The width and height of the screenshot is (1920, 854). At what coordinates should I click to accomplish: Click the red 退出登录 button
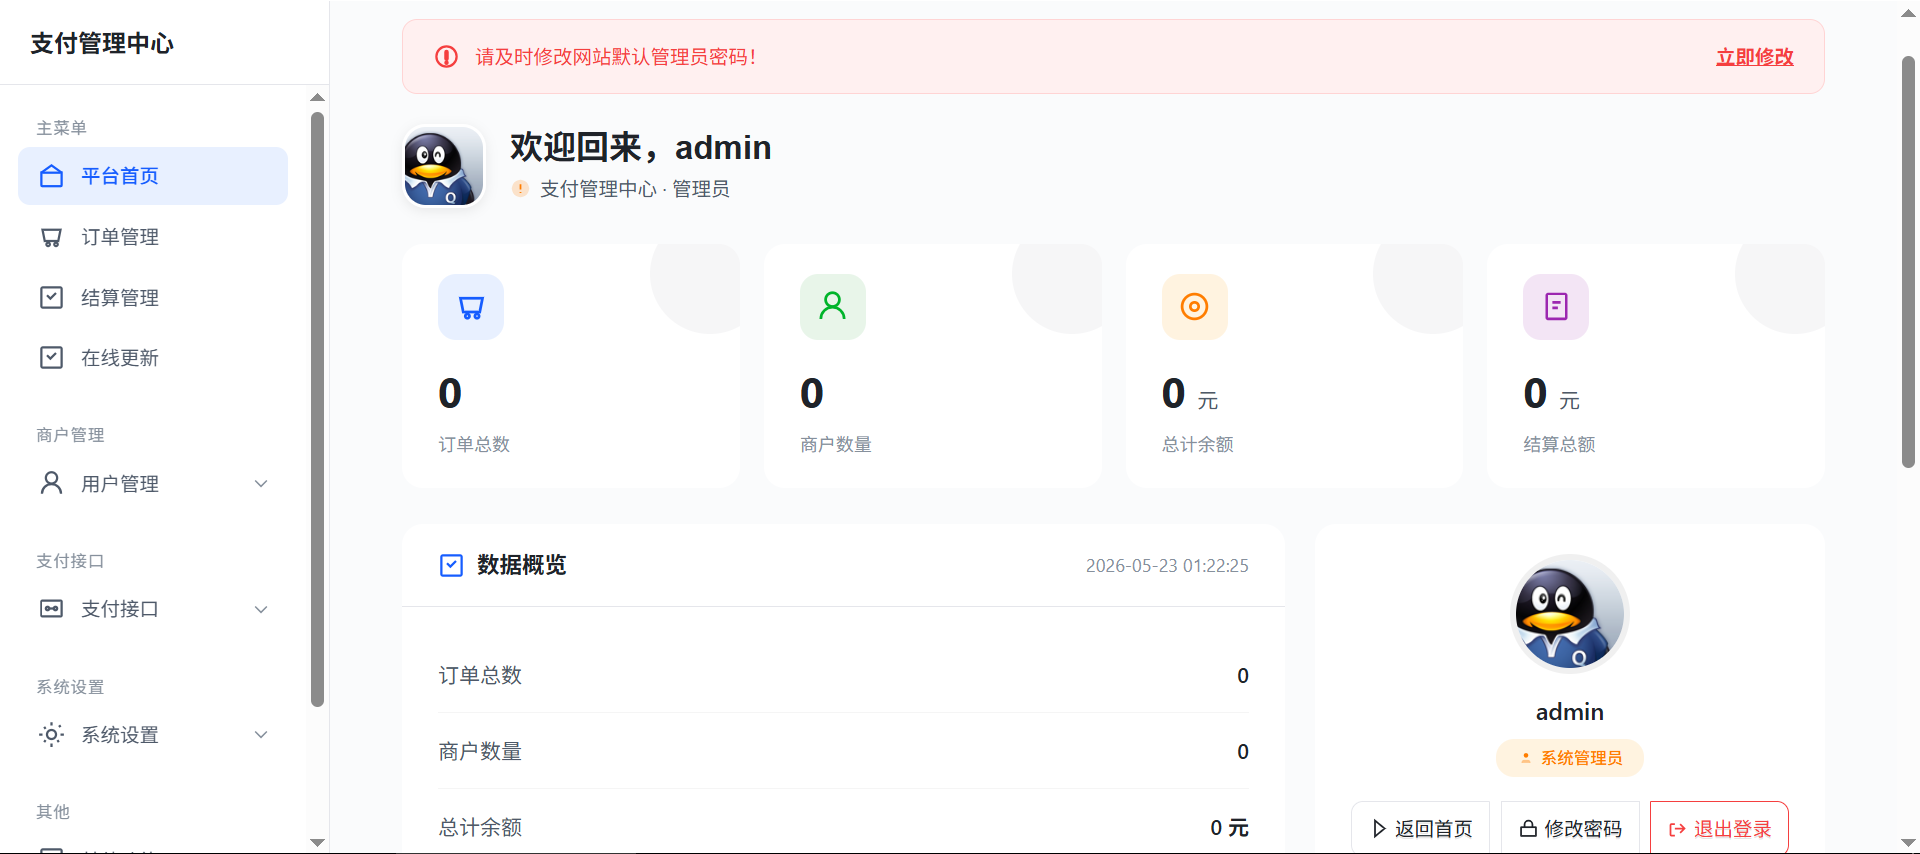coord(1719,828)
